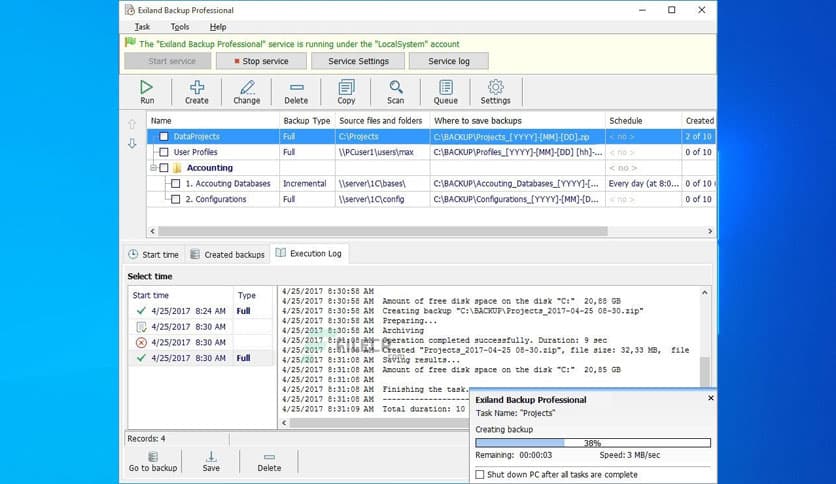Image resolution: width=836 pixels, height=484 pixels.
Task: Click "Every day (at 8:0..." schedule cell
Action: point(643,183)
